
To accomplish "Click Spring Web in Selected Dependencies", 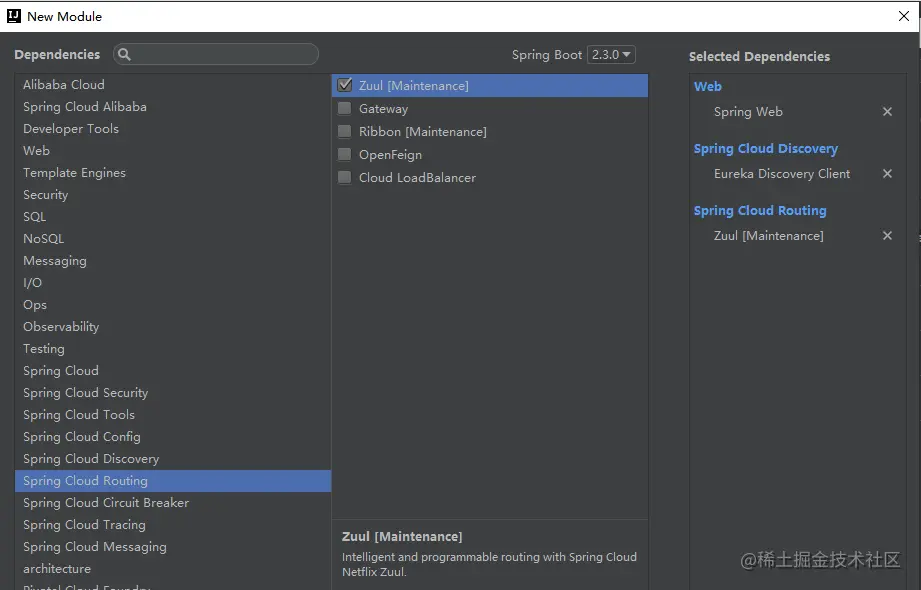I will tap(748, 112).
